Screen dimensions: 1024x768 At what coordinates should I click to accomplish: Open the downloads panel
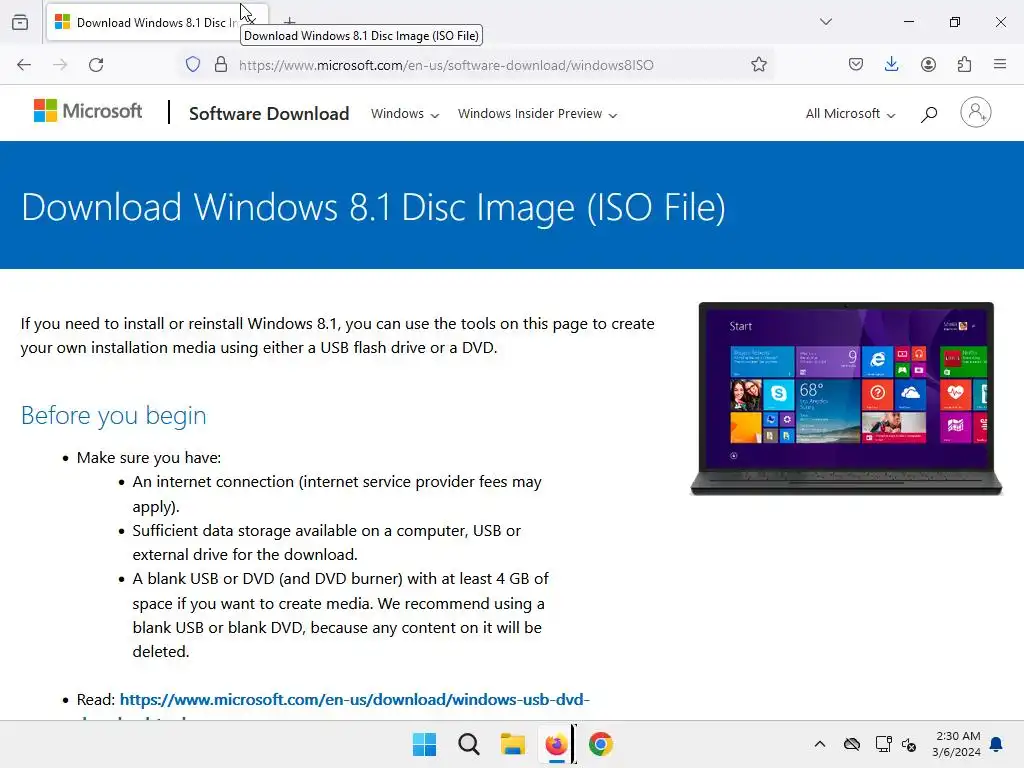891,65
